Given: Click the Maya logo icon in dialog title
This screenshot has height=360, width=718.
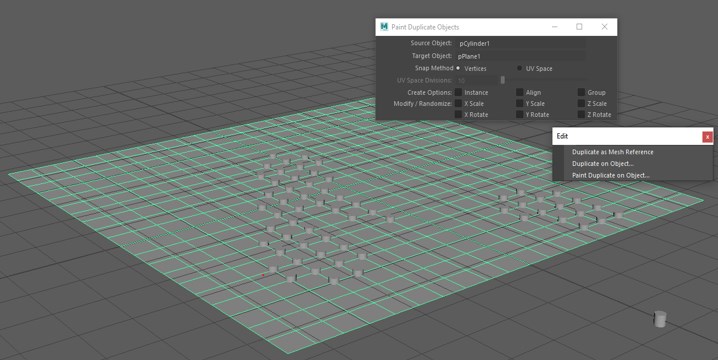Looking at the screenshot, I should pyautogui.click(x=384, y=27).
